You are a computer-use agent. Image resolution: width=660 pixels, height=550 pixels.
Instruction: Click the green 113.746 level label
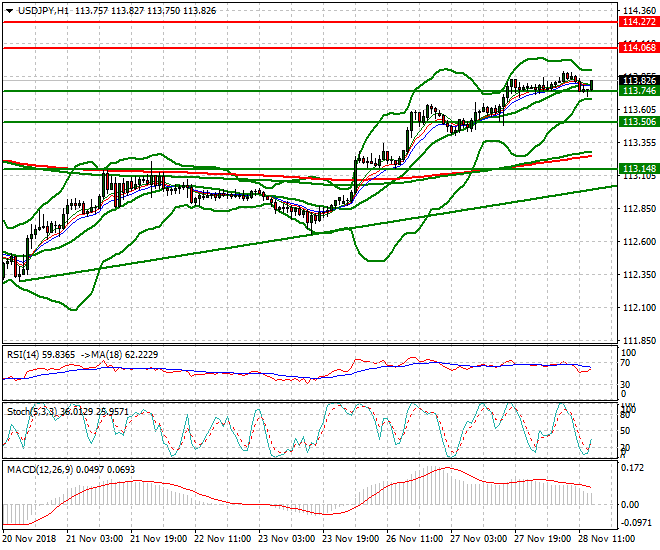(x=639, y=91)
